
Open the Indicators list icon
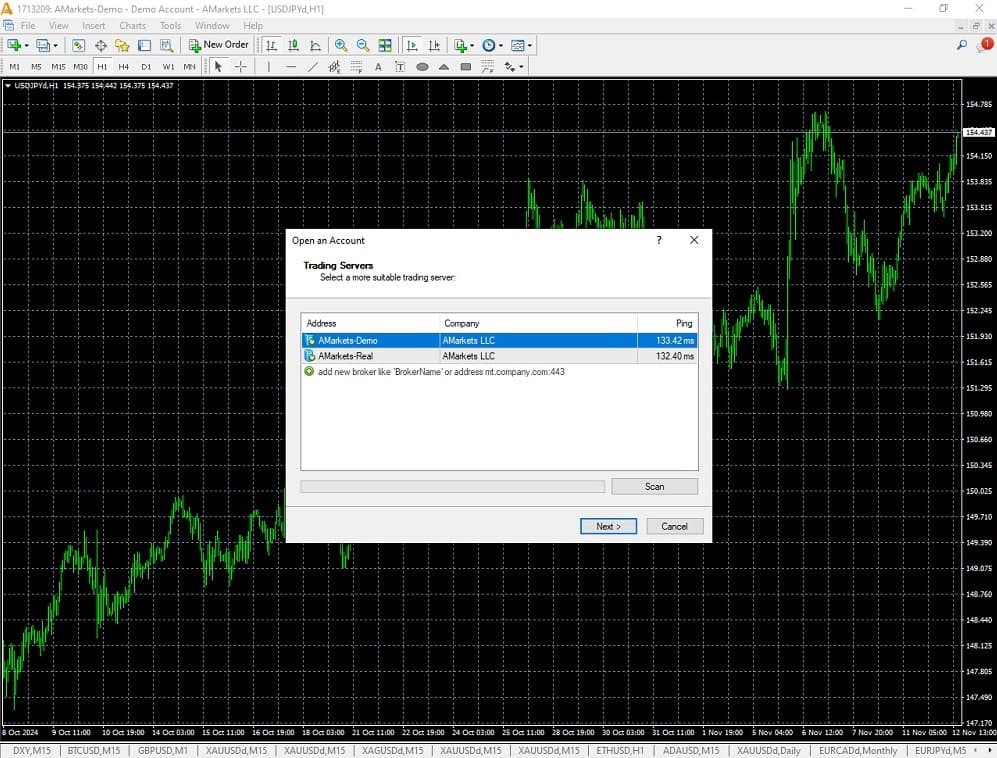click(460, 45)
